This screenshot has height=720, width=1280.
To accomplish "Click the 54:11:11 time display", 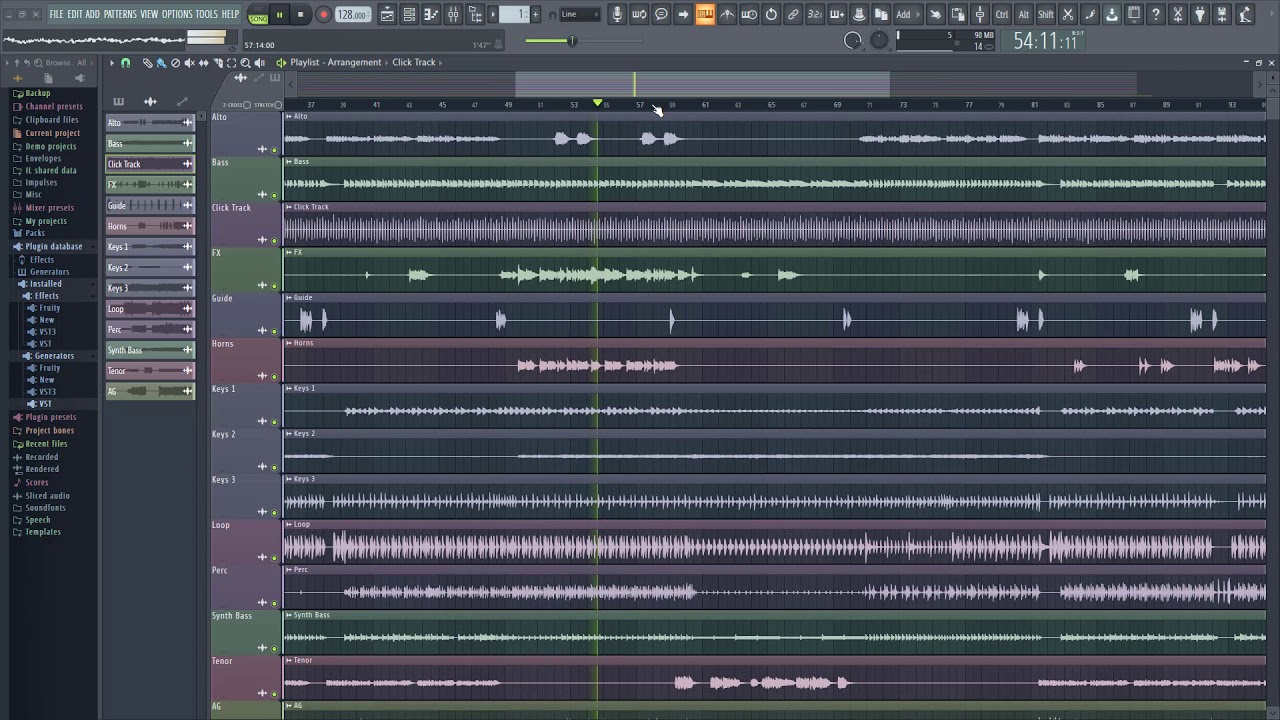I will tap(1045, 41).
